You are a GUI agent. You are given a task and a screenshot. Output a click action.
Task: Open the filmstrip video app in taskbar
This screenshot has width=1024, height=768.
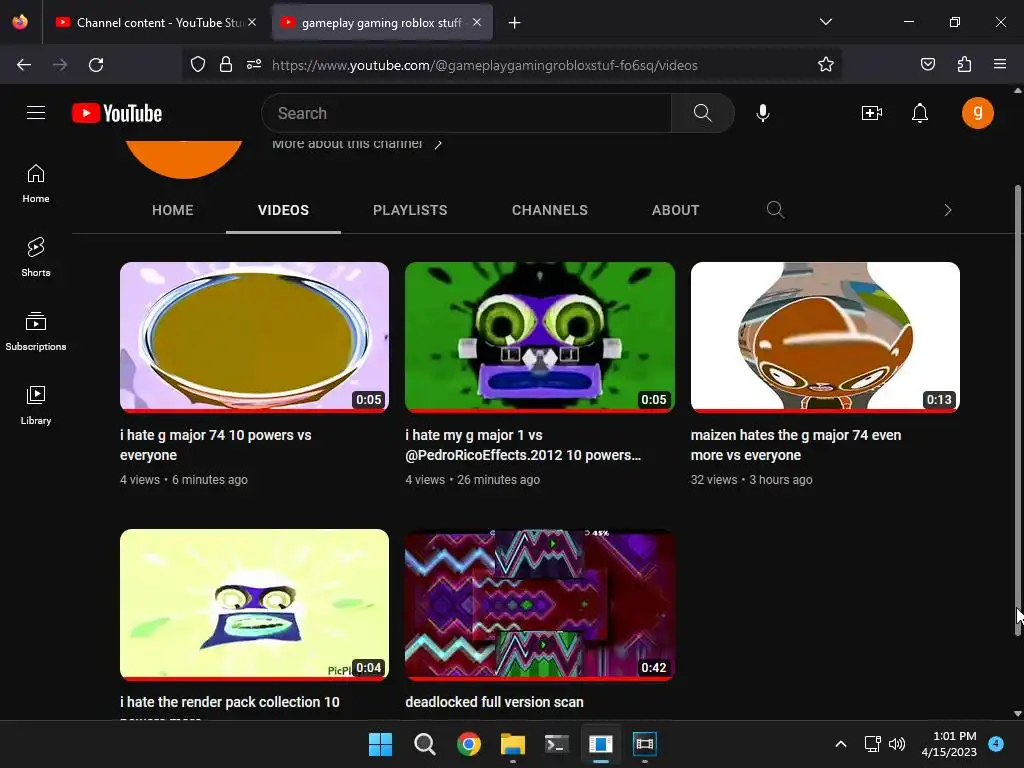(x=645, y=744)
